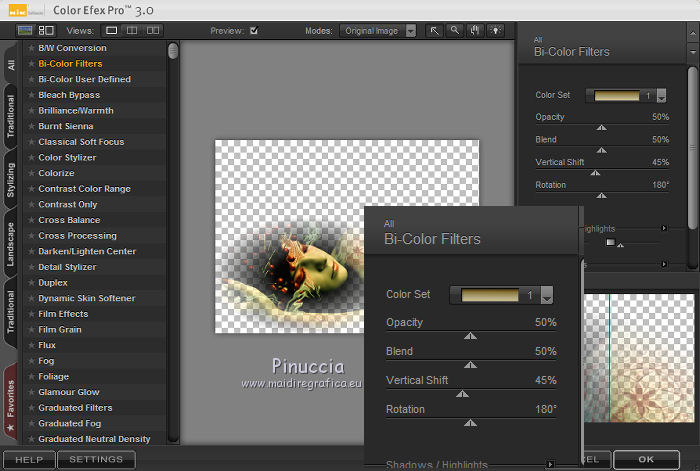The width and height of the screenshot is (700, 471).
Task: Activate the magnifier zoom tool
Action: 454,31
